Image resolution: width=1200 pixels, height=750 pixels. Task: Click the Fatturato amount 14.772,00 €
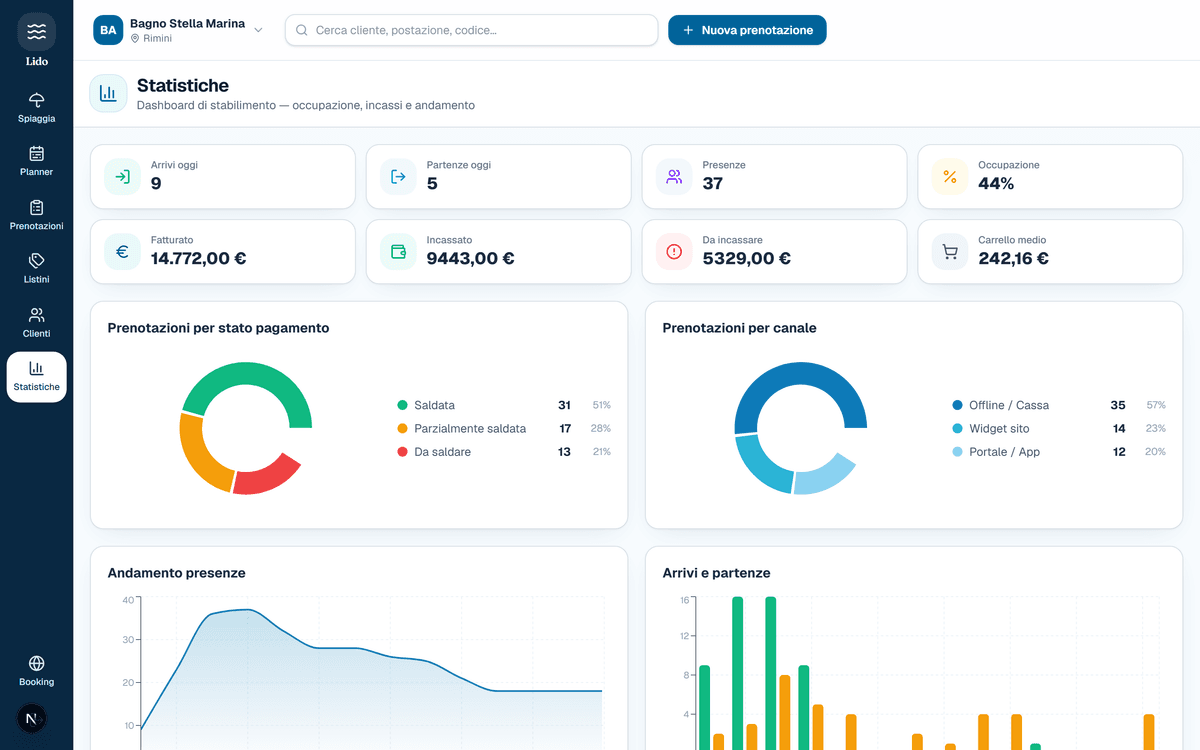(199, 259)
